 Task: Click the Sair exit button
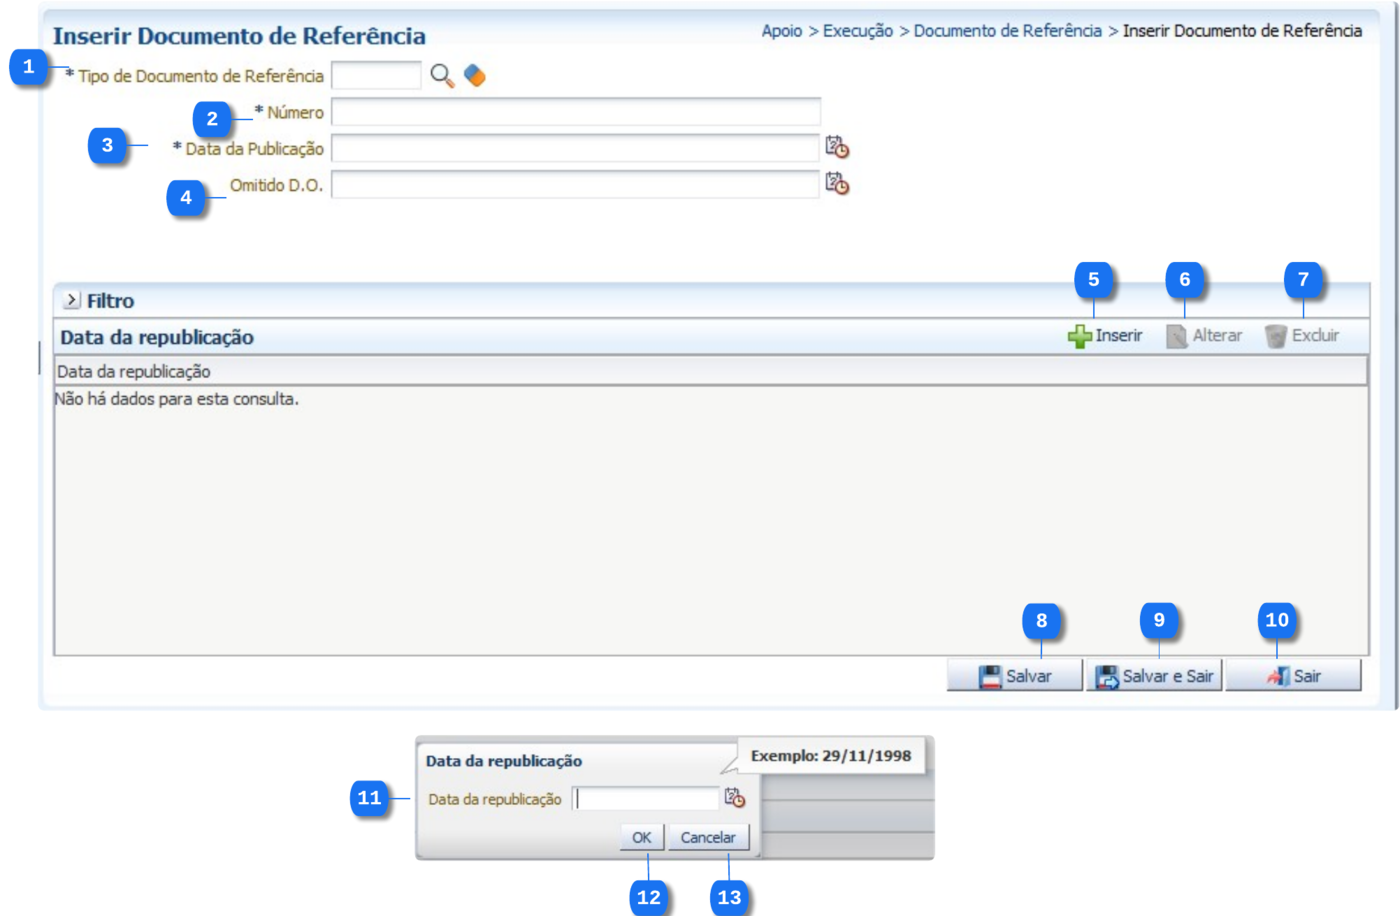click(1293, 676)
